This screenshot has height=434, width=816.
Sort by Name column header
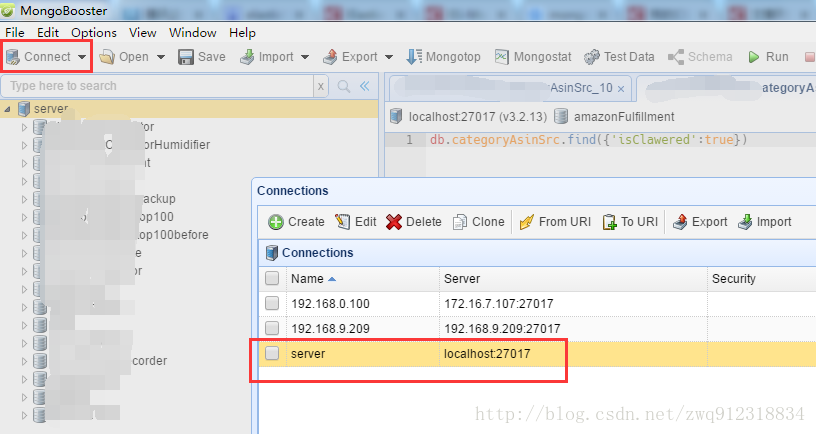(x=363, y=278)
